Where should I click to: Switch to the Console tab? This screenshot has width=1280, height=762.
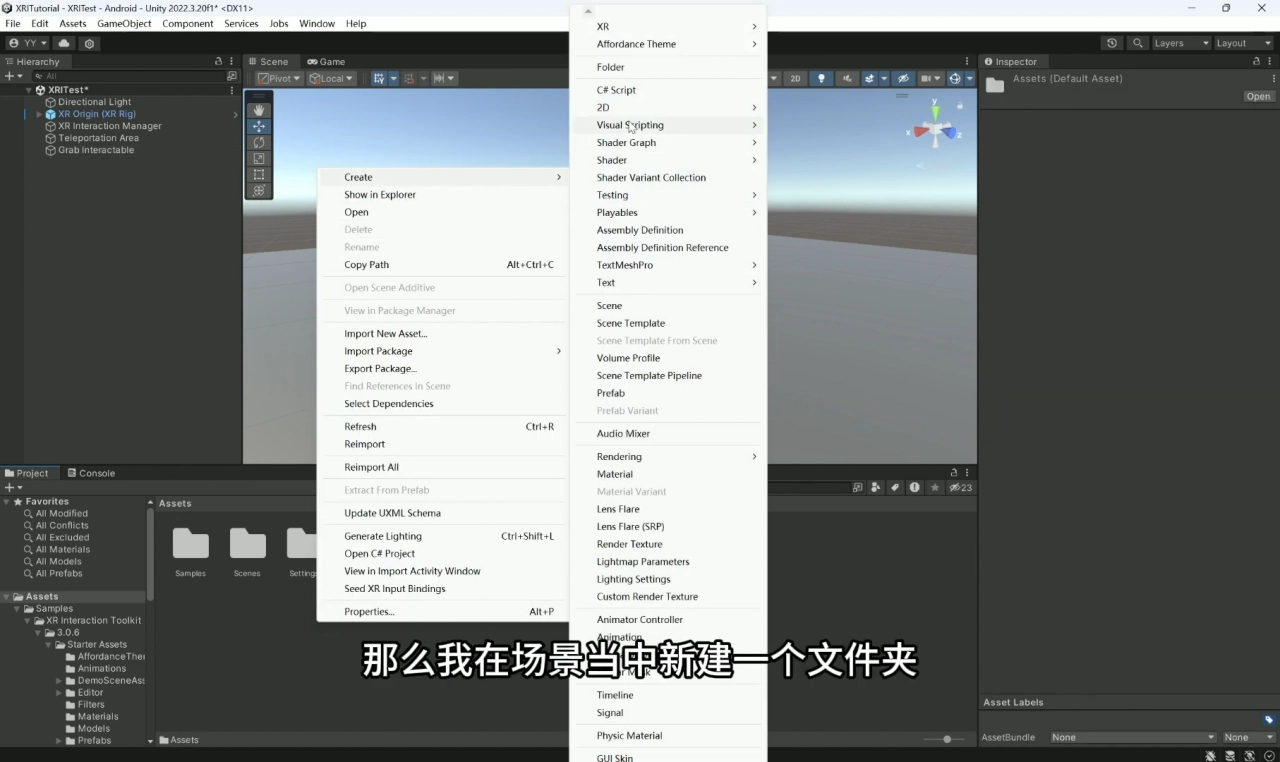click(90, 473)
